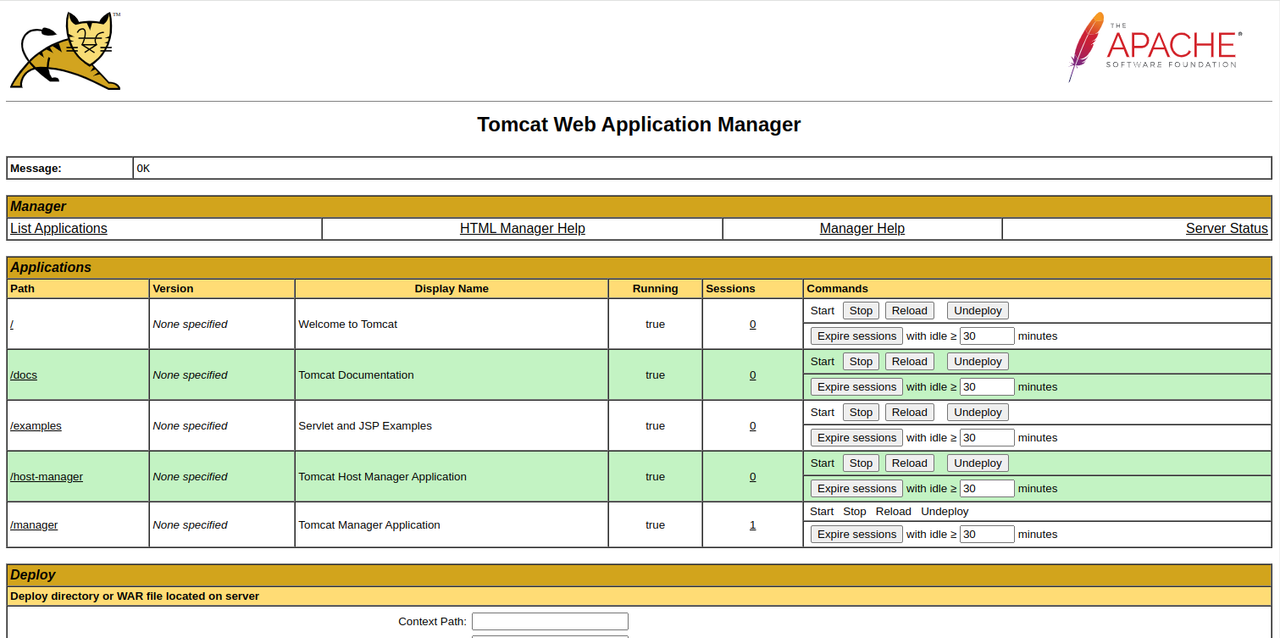Expire sessions for Tomcat Host Manager
1280x638 pixels.
coord(857,489)
